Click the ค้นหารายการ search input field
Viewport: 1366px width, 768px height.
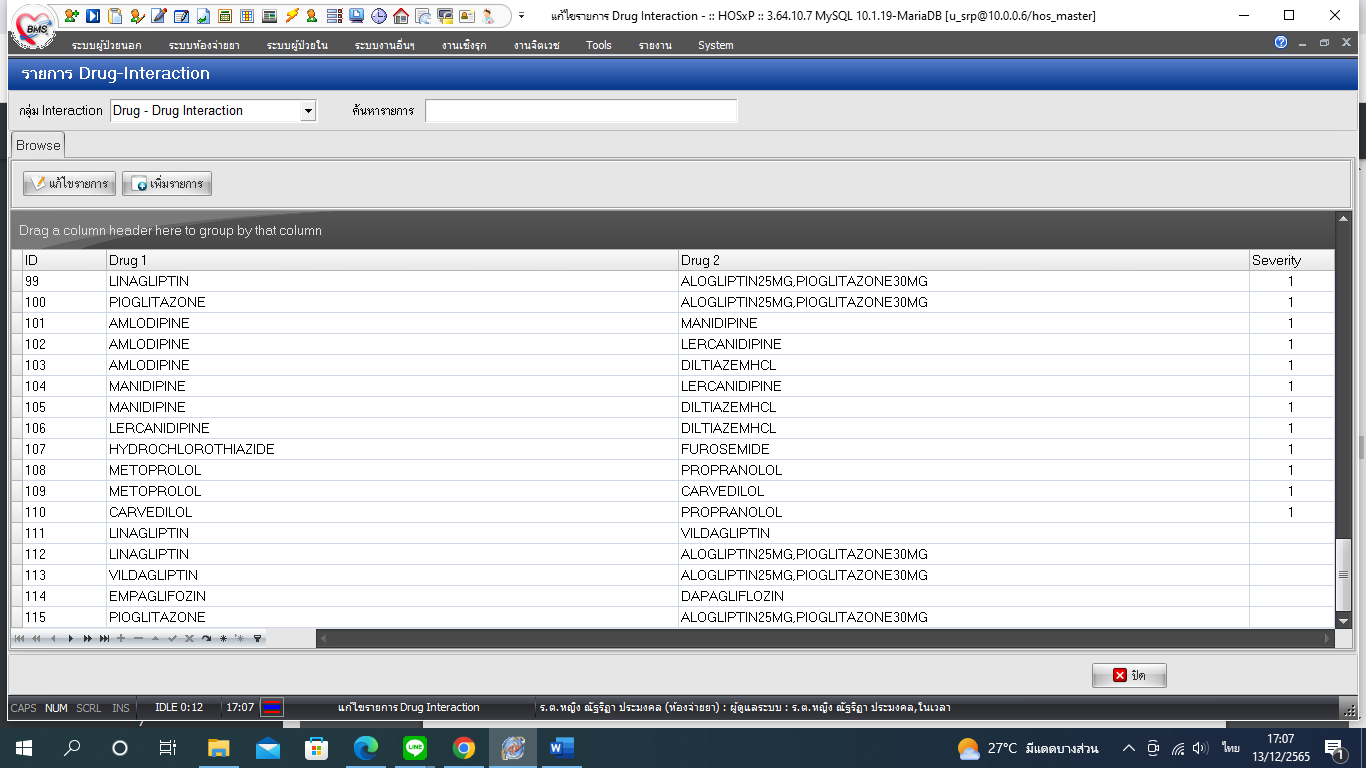click(581, 111)
